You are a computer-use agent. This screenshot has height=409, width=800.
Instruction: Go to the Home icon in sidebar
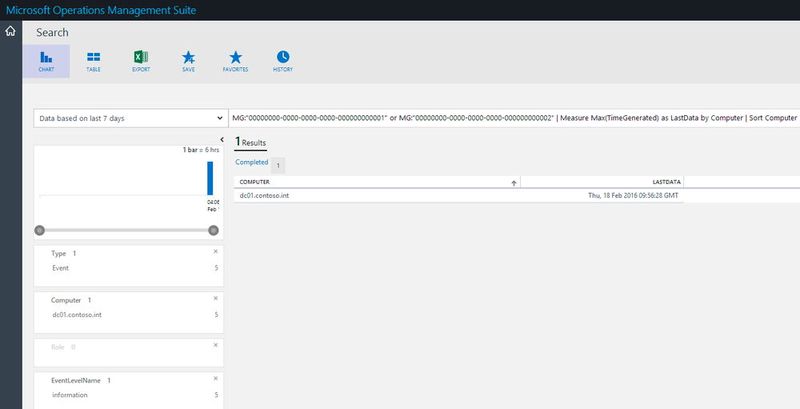point(10,32)
